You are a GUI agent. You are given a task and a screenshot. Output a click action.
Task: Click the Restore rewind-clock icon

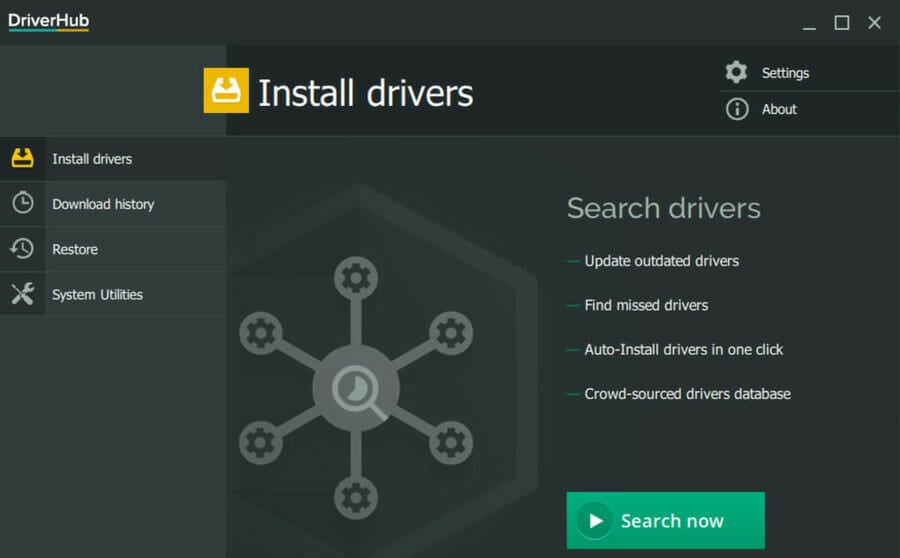(x=22, y=249)
